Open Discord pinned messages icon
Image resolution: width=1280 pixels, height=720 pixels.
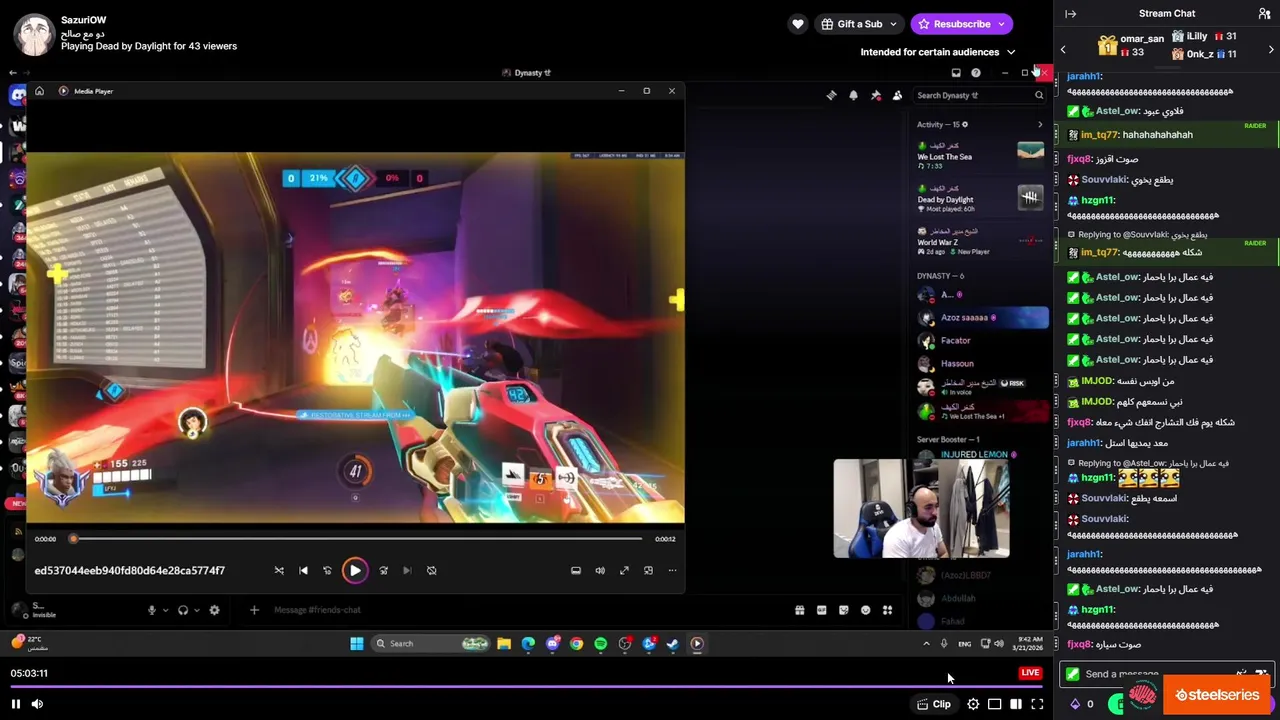pyautogui.click(x=875, y=95)
